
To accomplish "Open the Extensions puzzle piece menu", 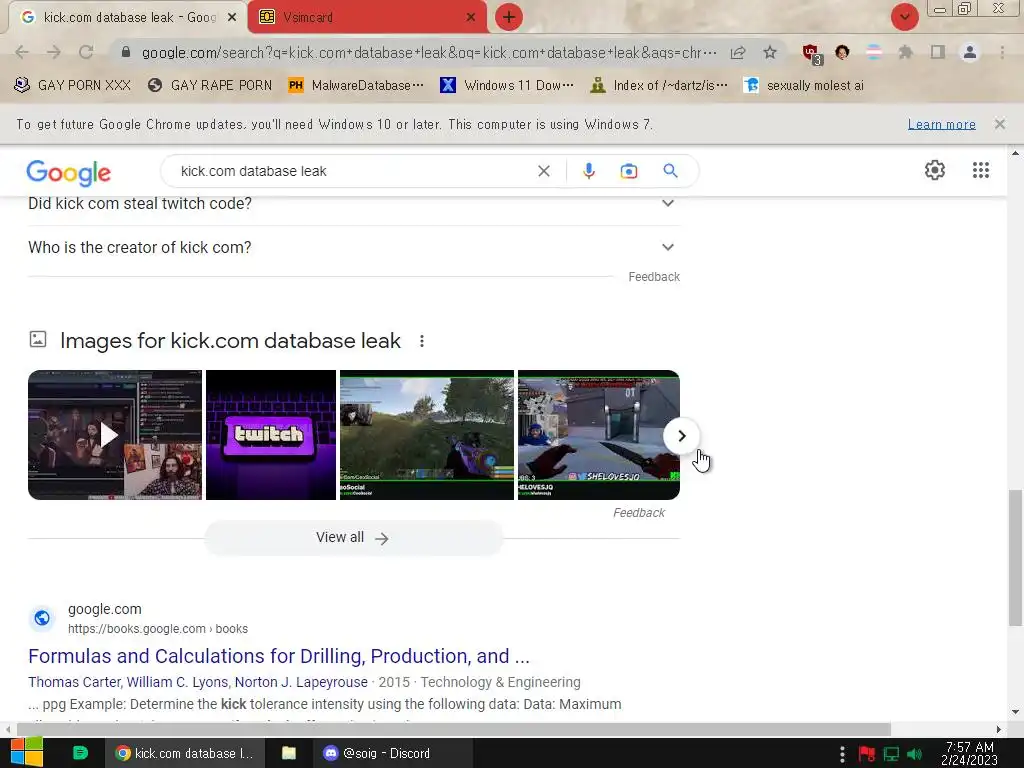I will [x=905, y=52].
